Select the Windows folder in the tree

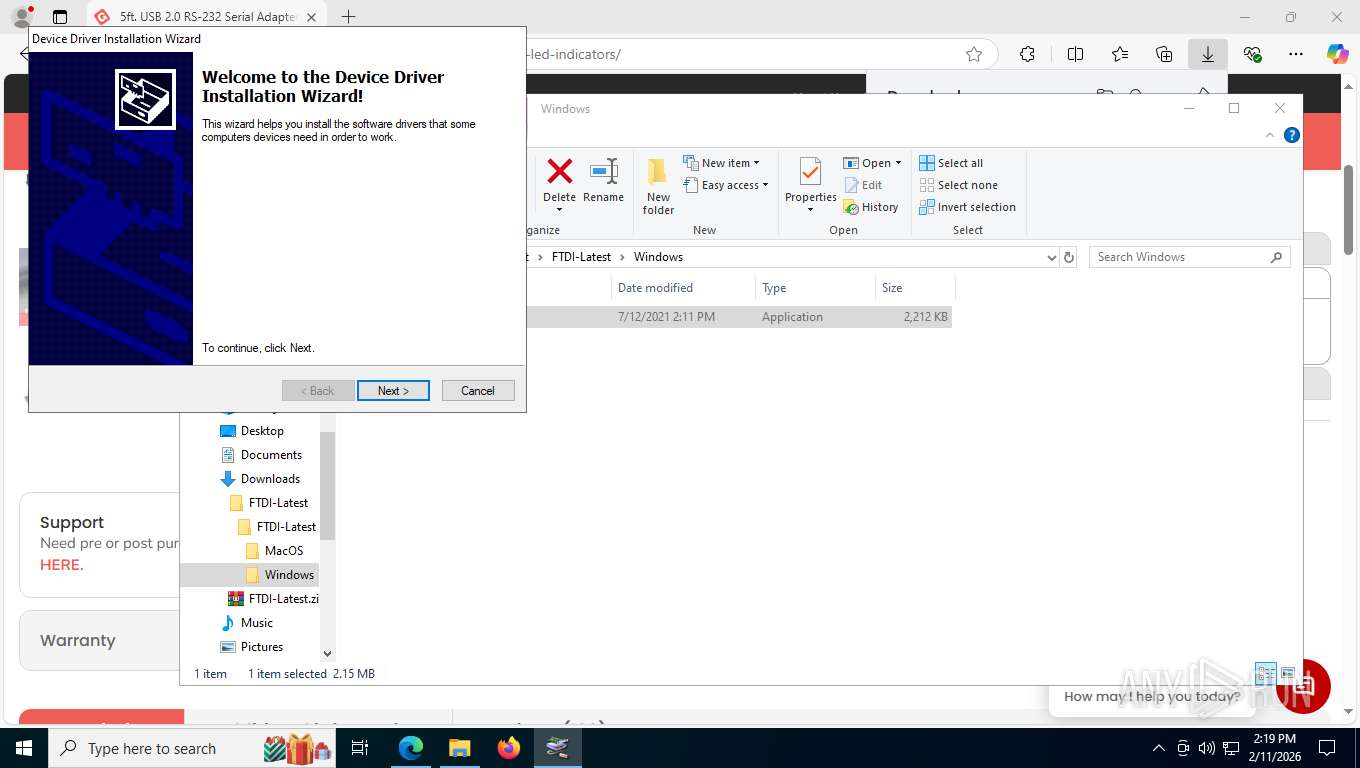click(x=279, y=575)
